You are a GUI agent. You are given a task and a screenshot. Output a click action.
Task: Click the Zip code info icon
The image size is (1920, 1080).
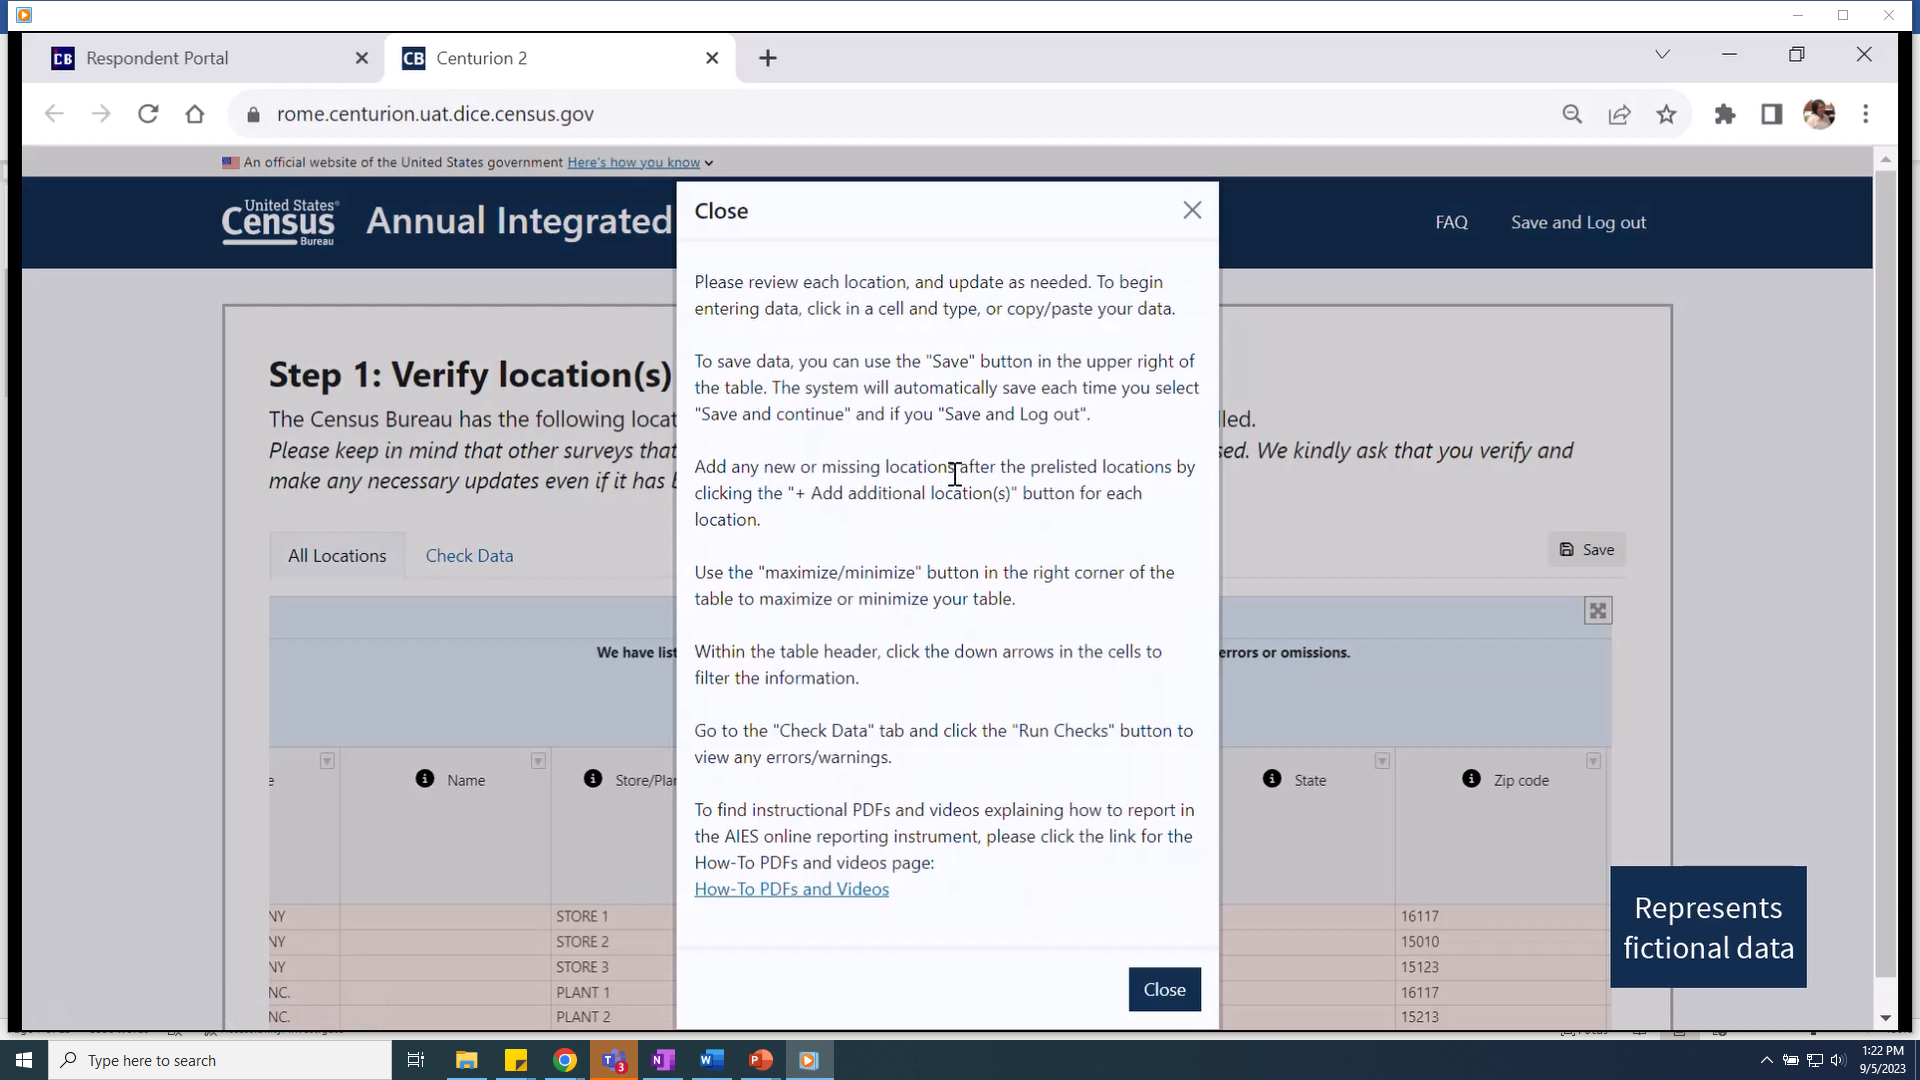1471,779
